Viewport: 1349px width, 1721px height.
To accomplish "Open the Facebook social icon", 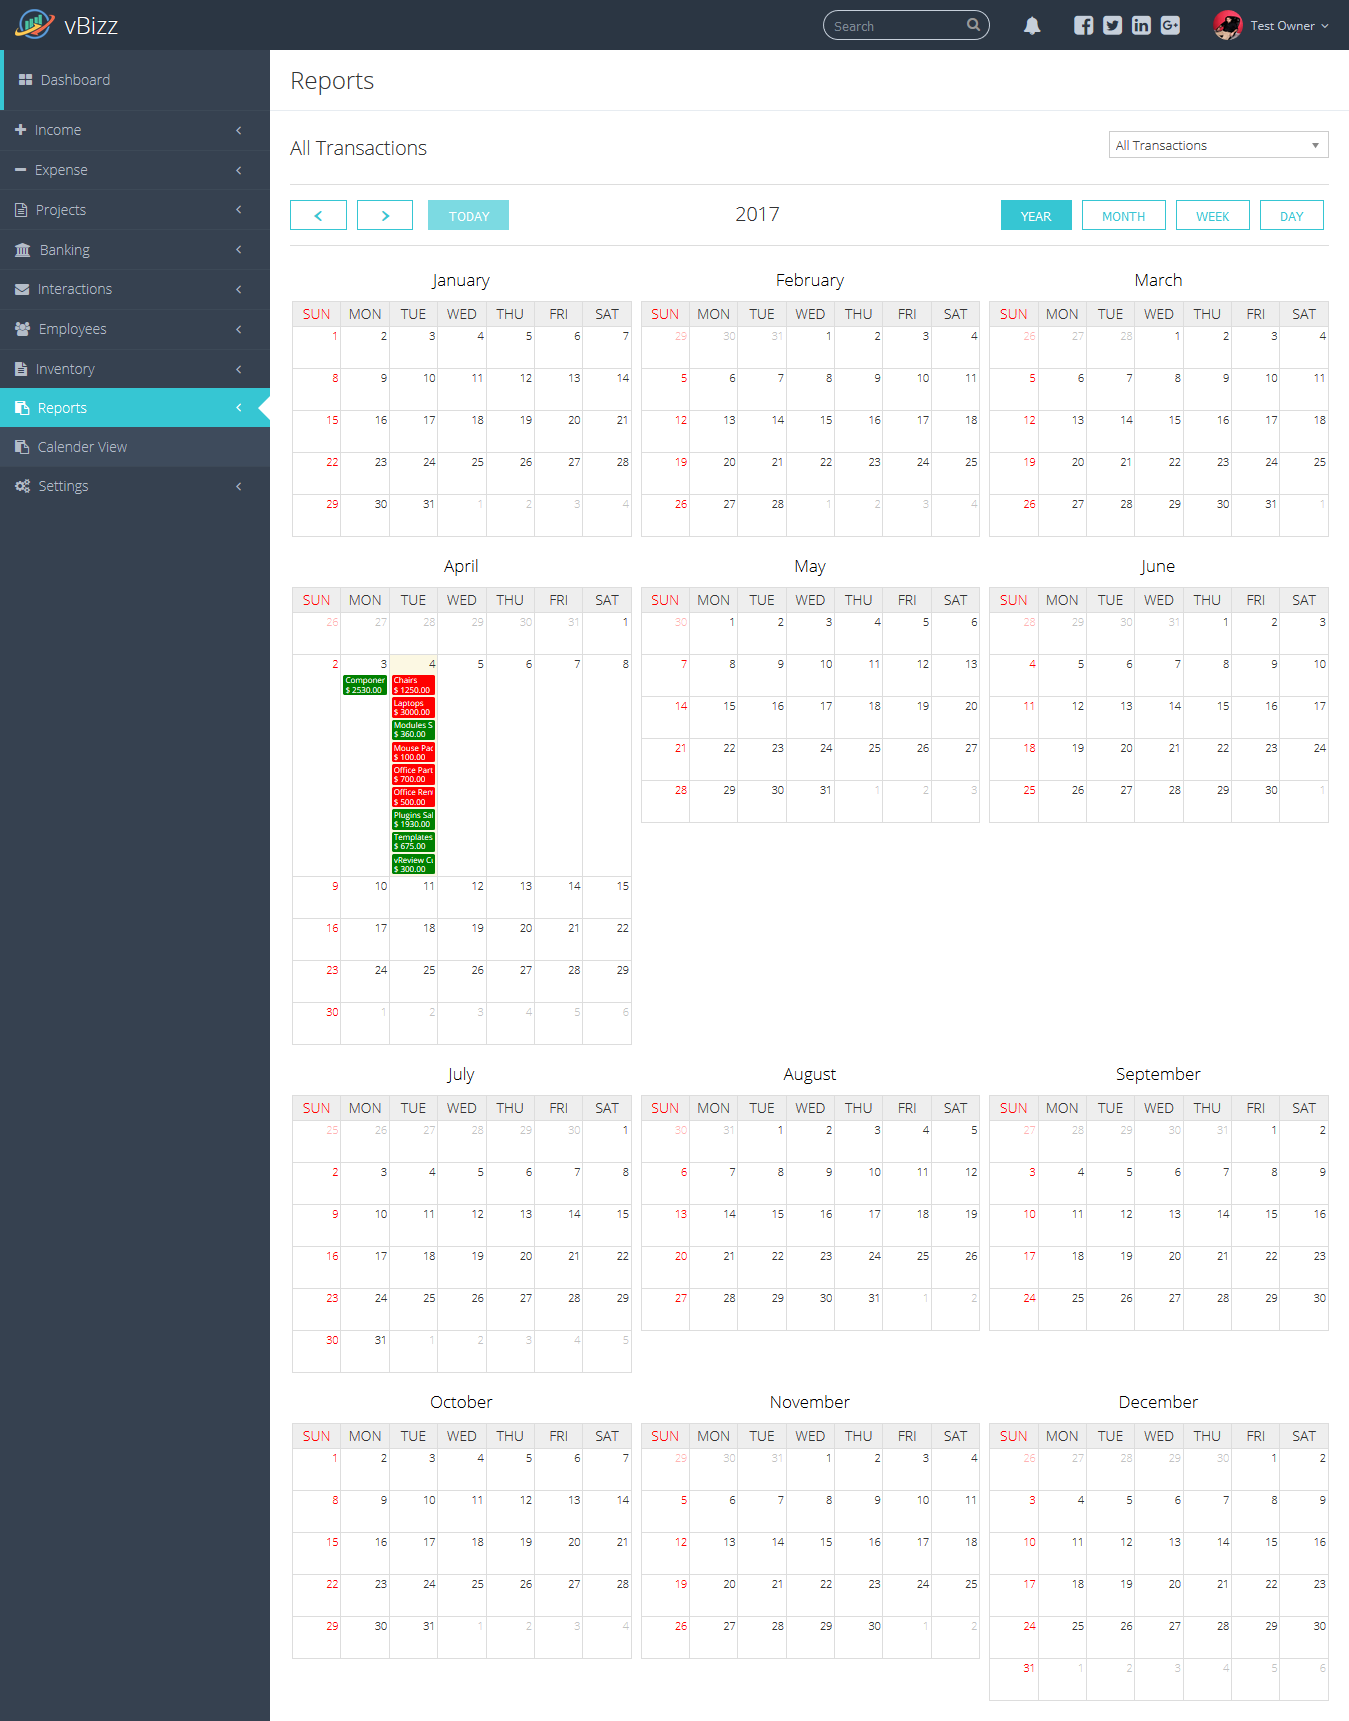I will pyautogui.click(x=1083, y=26).
